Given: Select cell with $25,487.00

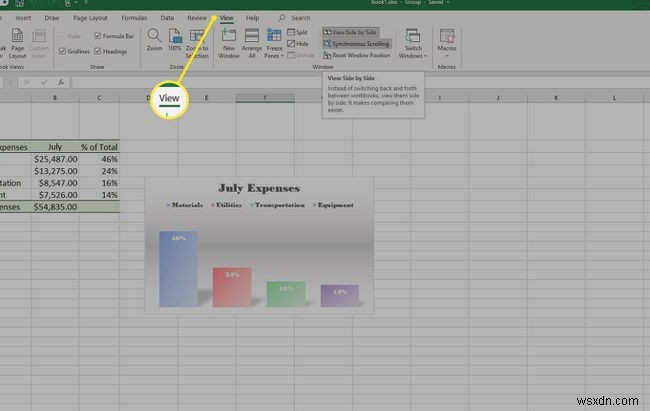Looking at the screenshot, I should point(55,159).
